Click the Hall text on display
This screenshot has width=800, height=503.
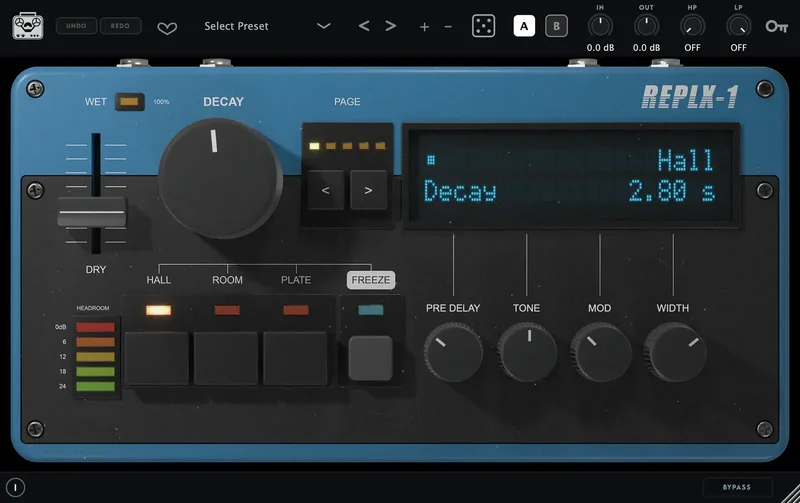click(685, 160)
